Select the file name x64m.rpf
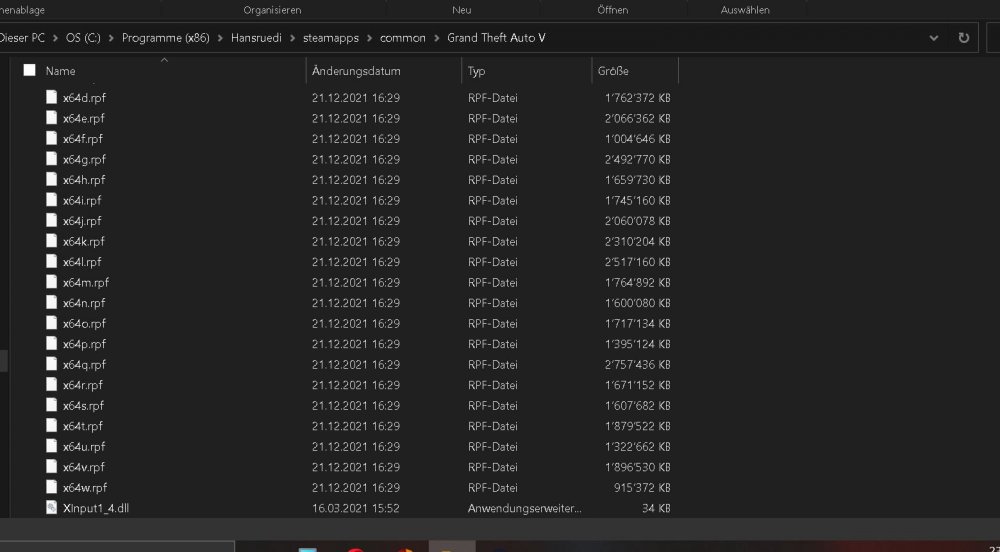Viewport: 1000px width, 552px height. click(x=86, y=282)
